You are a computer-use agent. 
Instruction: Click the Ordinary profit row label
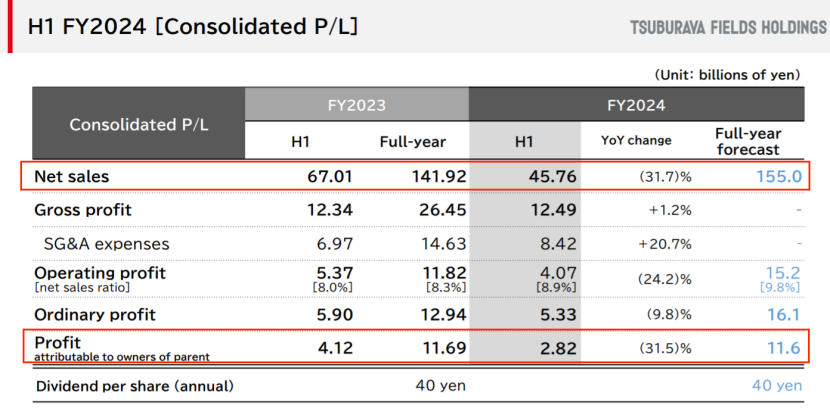point(97,313)
